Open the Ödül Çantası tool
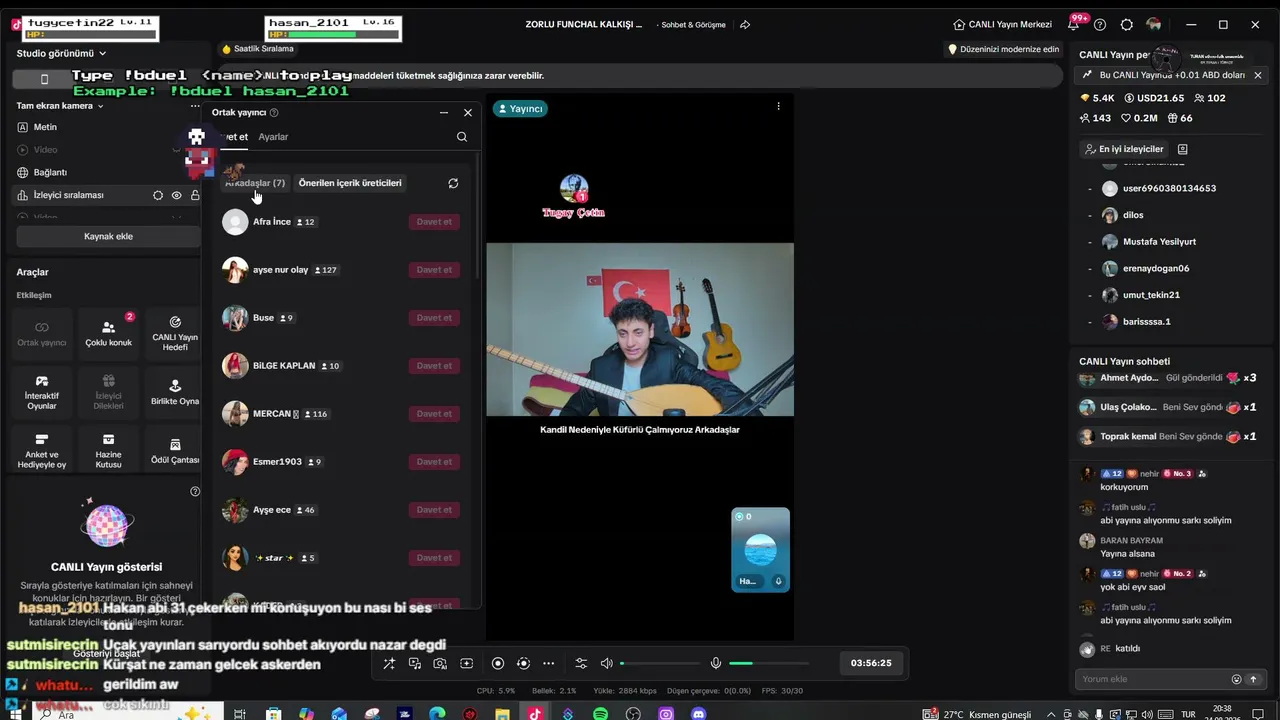Screen dimensions: 1280x720 click(175, 450)
